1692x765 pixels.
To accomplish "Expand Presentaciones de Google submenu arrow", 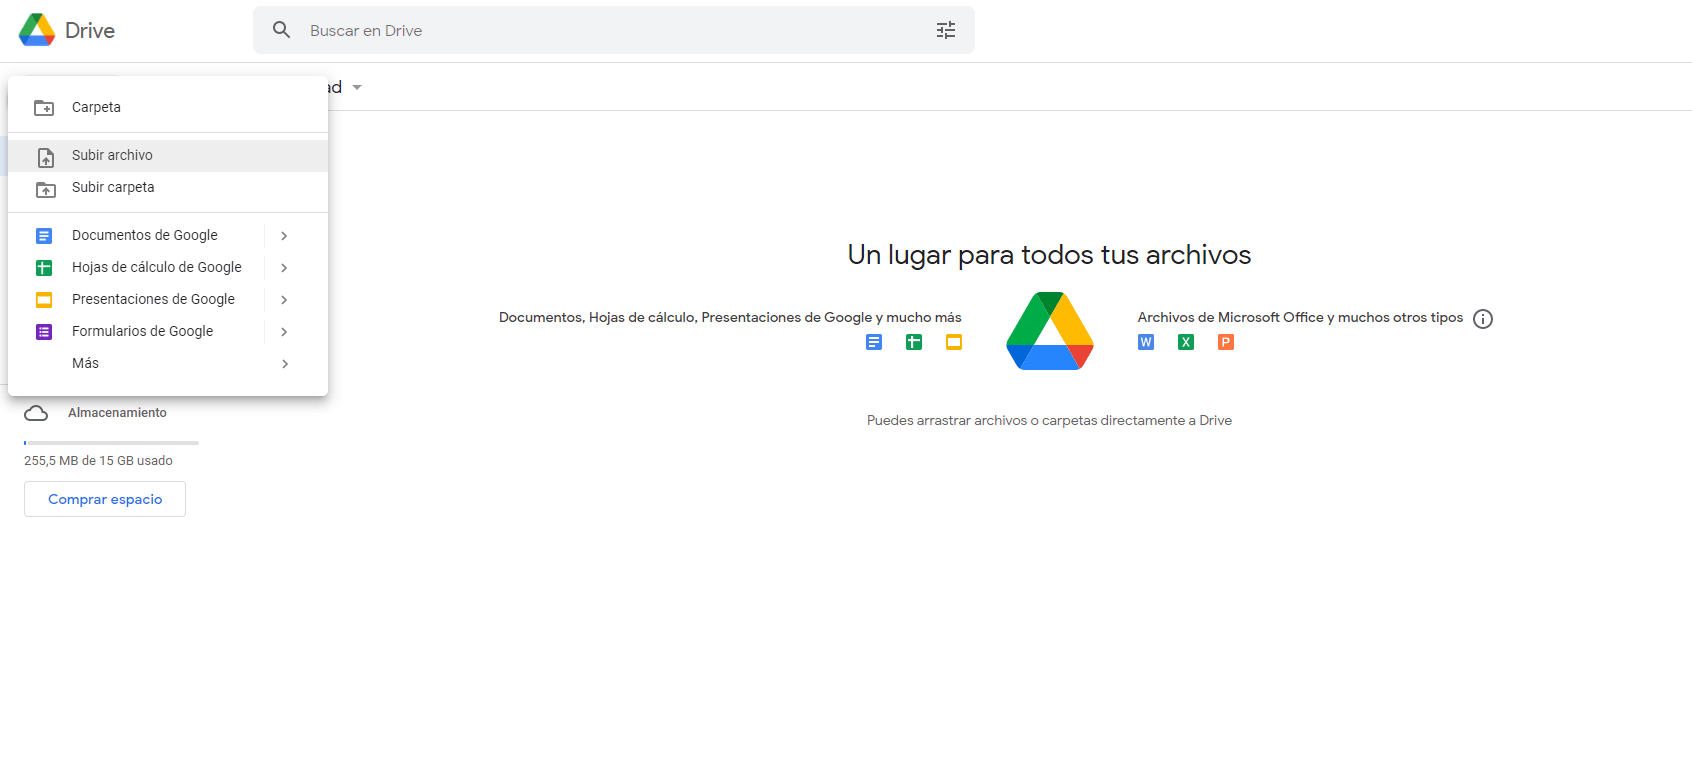I will (x=284, y=300).
